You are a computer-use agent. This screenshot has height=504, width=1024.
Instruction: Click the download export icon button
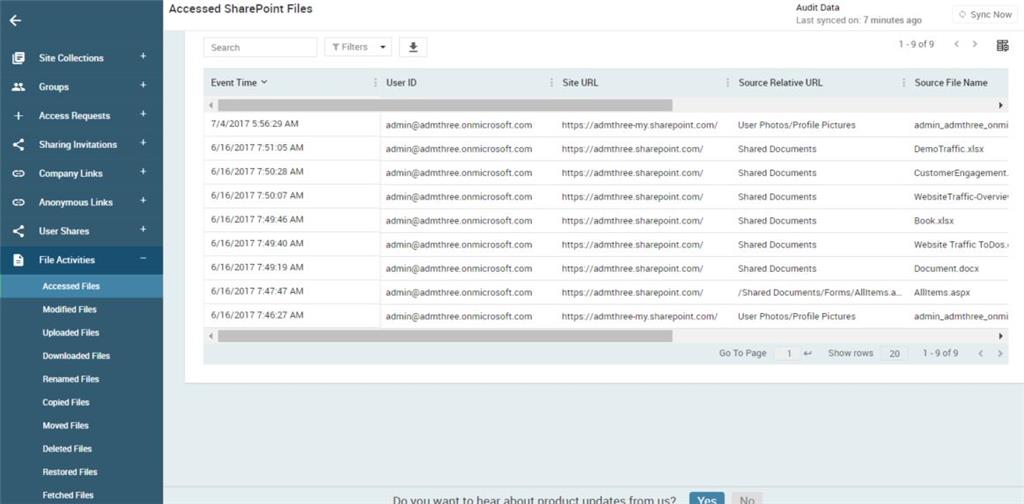[413, 47]
